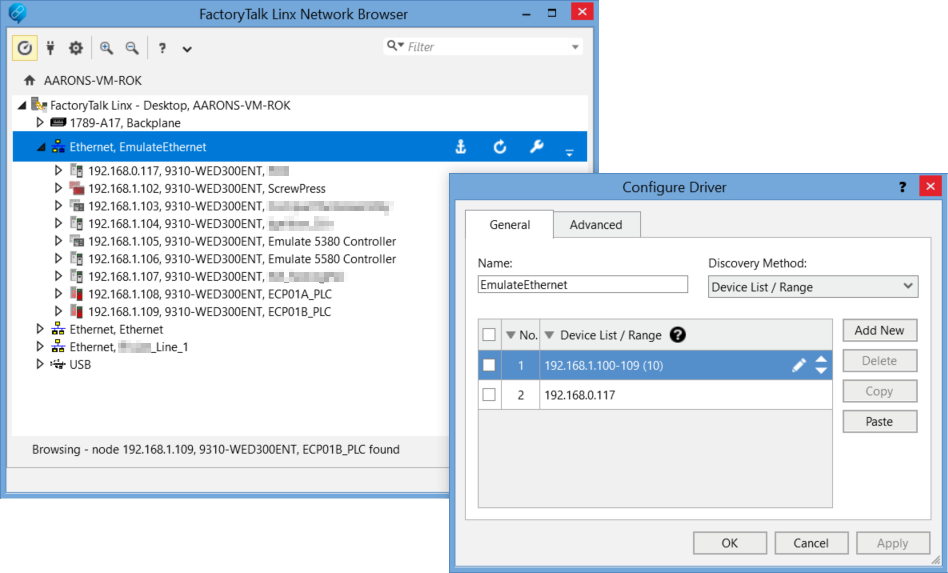Toggle the continuous browse icon in toolbar

point(25,48)
